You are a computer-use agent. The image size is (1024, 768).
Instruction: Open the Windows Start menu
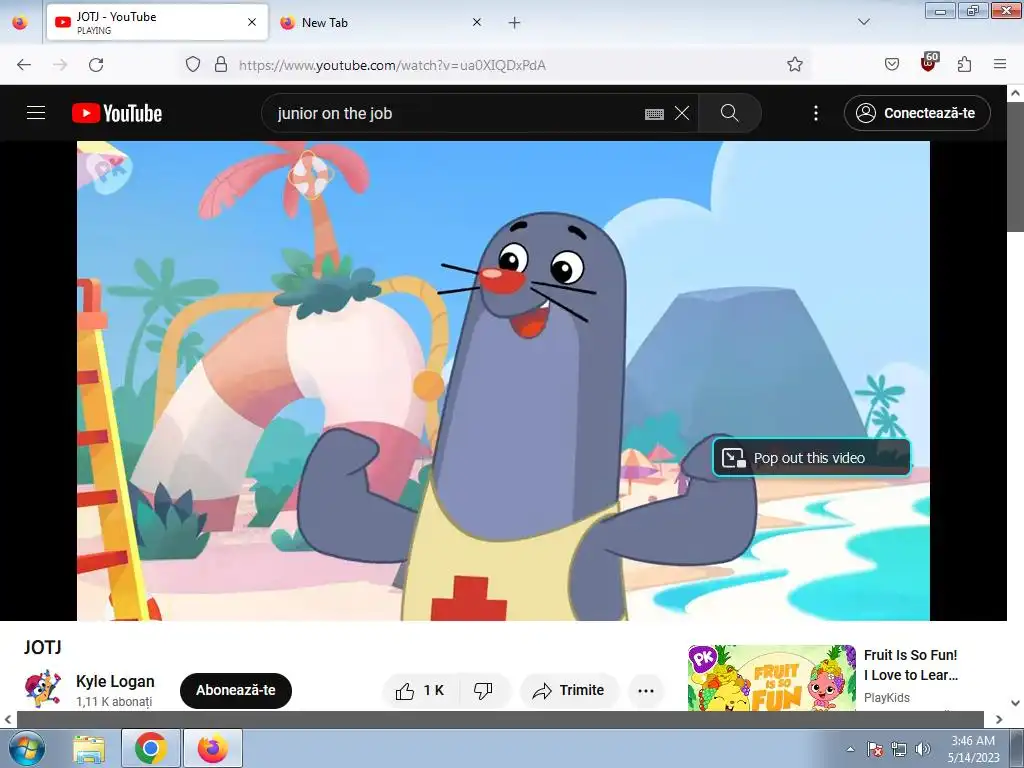click(26, 748)
